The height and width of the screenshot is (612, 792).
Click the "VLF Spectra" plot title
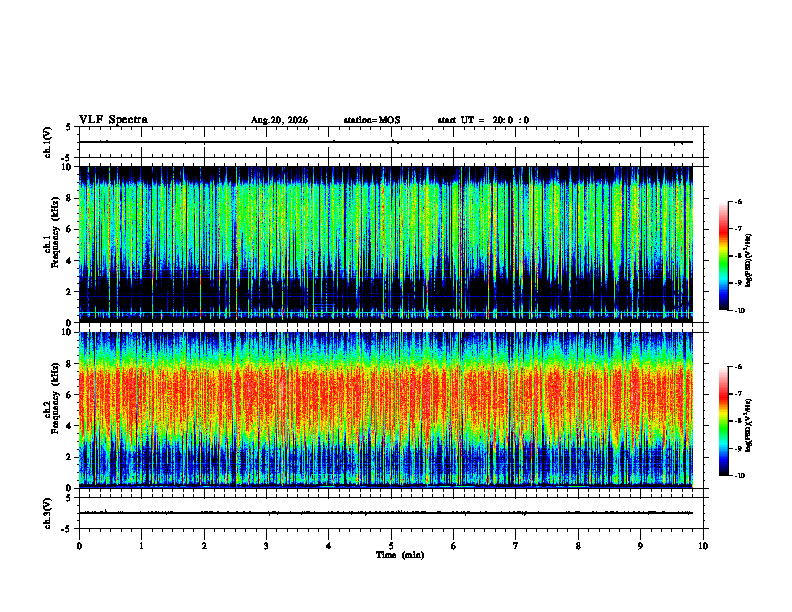(x=113, y=120)
